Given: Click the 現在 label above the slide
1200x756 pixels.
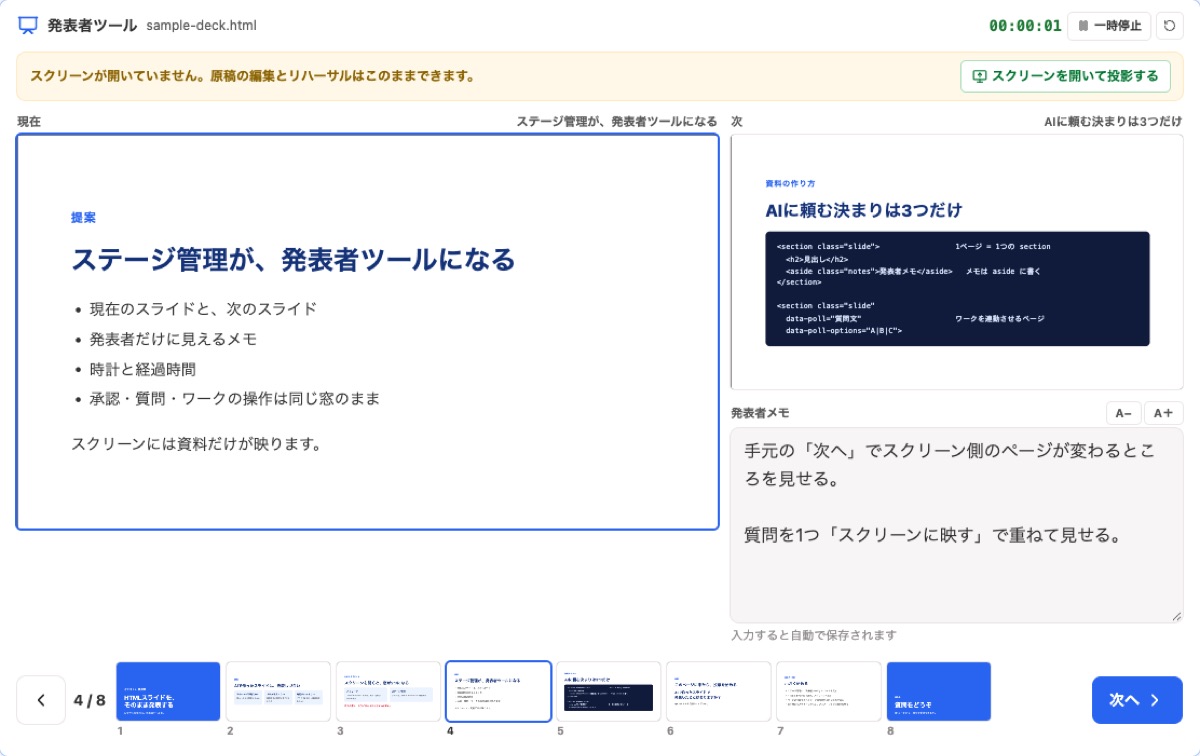Looking at the screenshot, I should tap(29, 122).
